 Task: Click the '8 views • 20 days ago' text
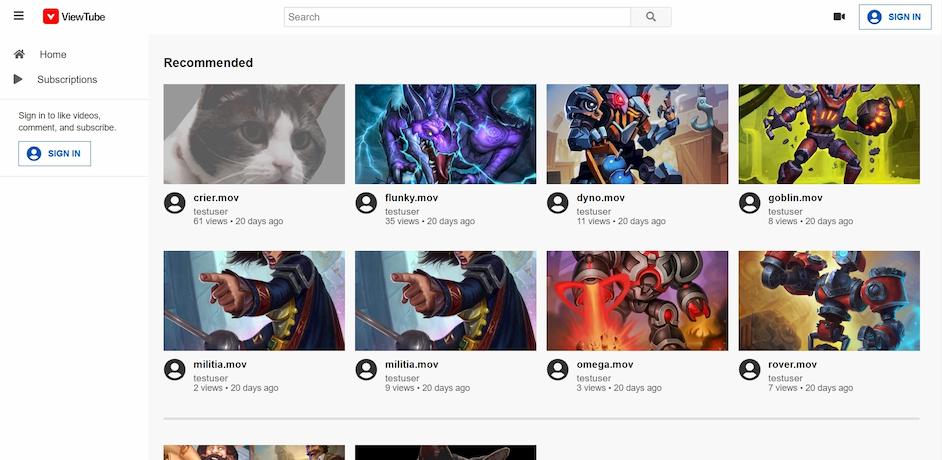810,221
